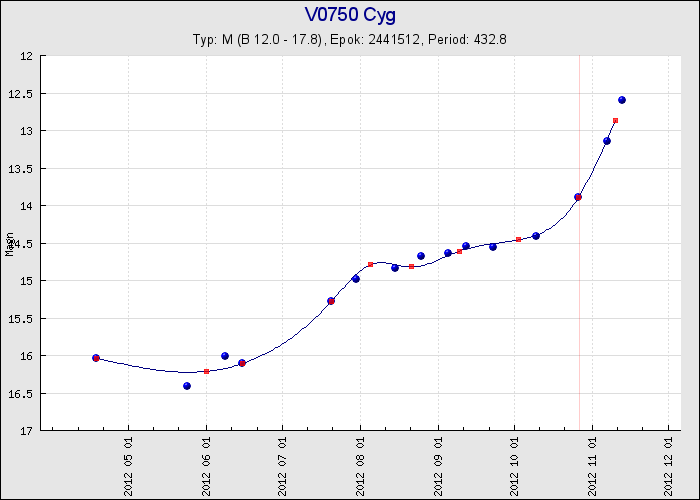Viewport: 700px width, 500px height.
Task: Click the 14 magnitude axis label
Action: click(27, 206)
